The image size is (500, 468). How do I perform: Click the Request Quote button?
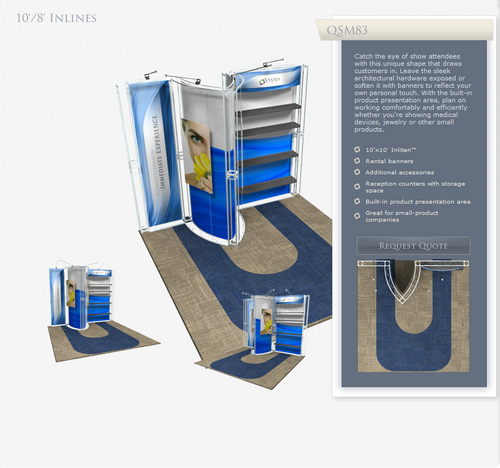coord(413,246)
